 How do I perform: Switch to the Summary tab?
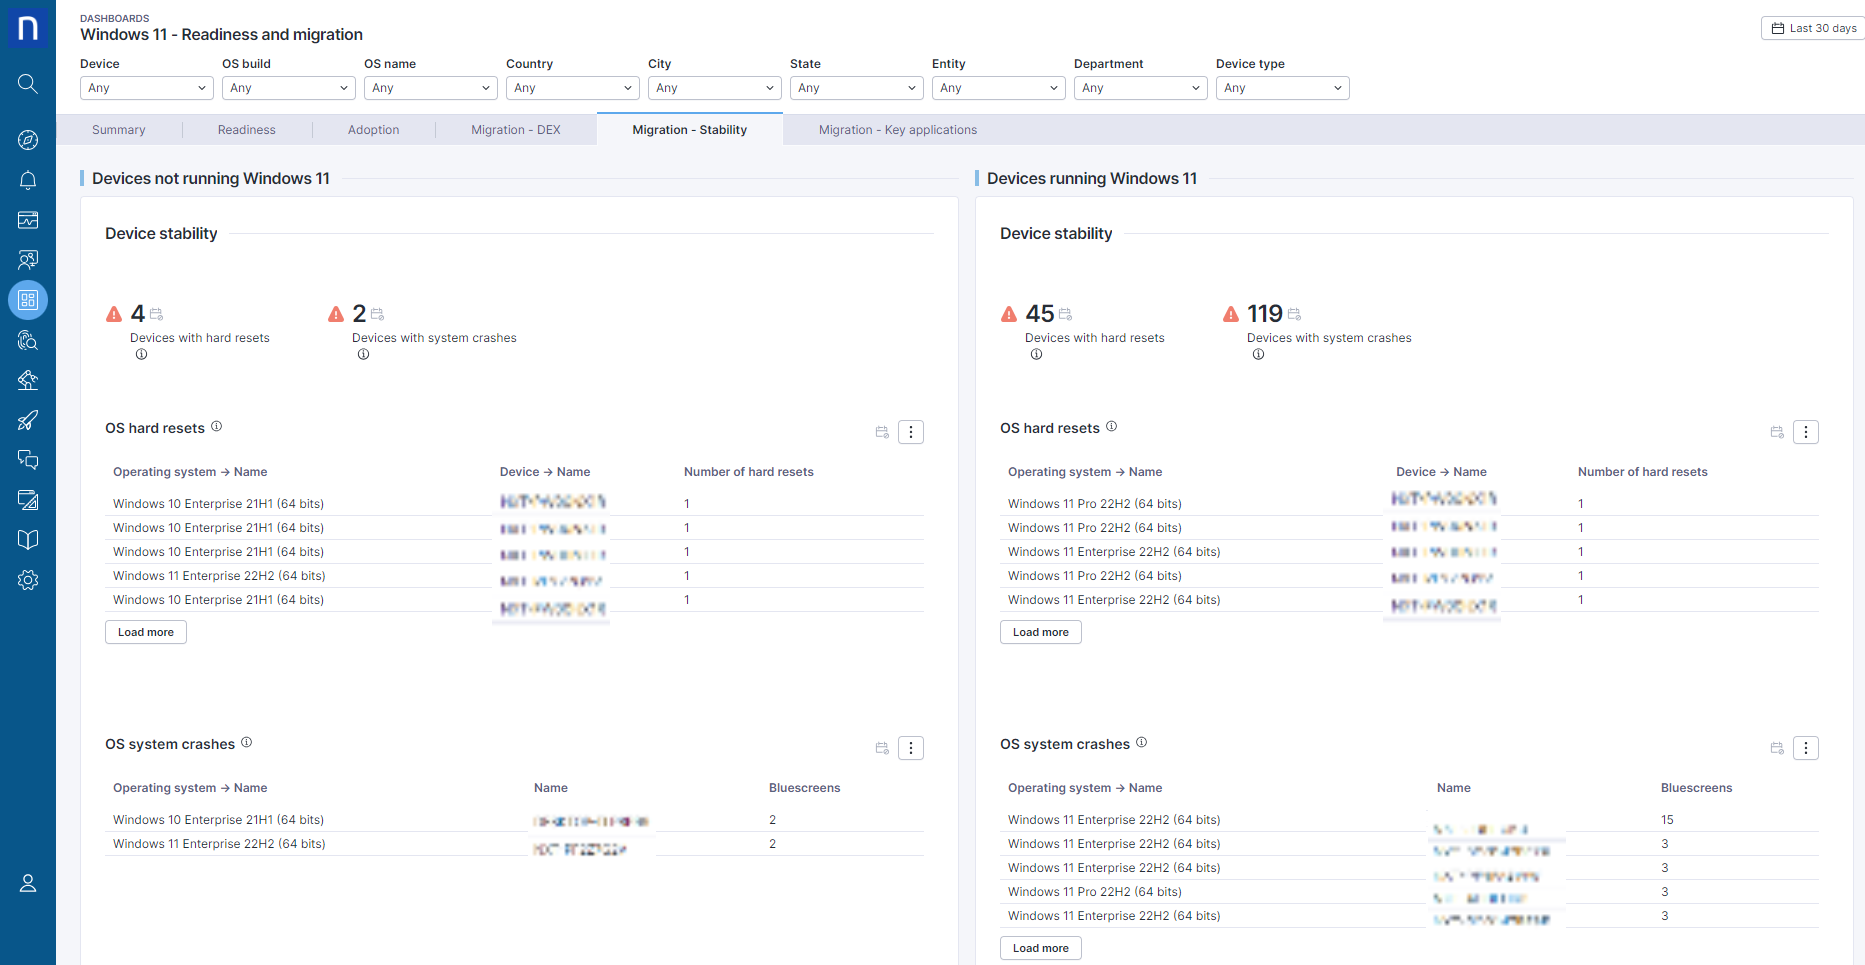pyautogui.click(x=119, y=130)
